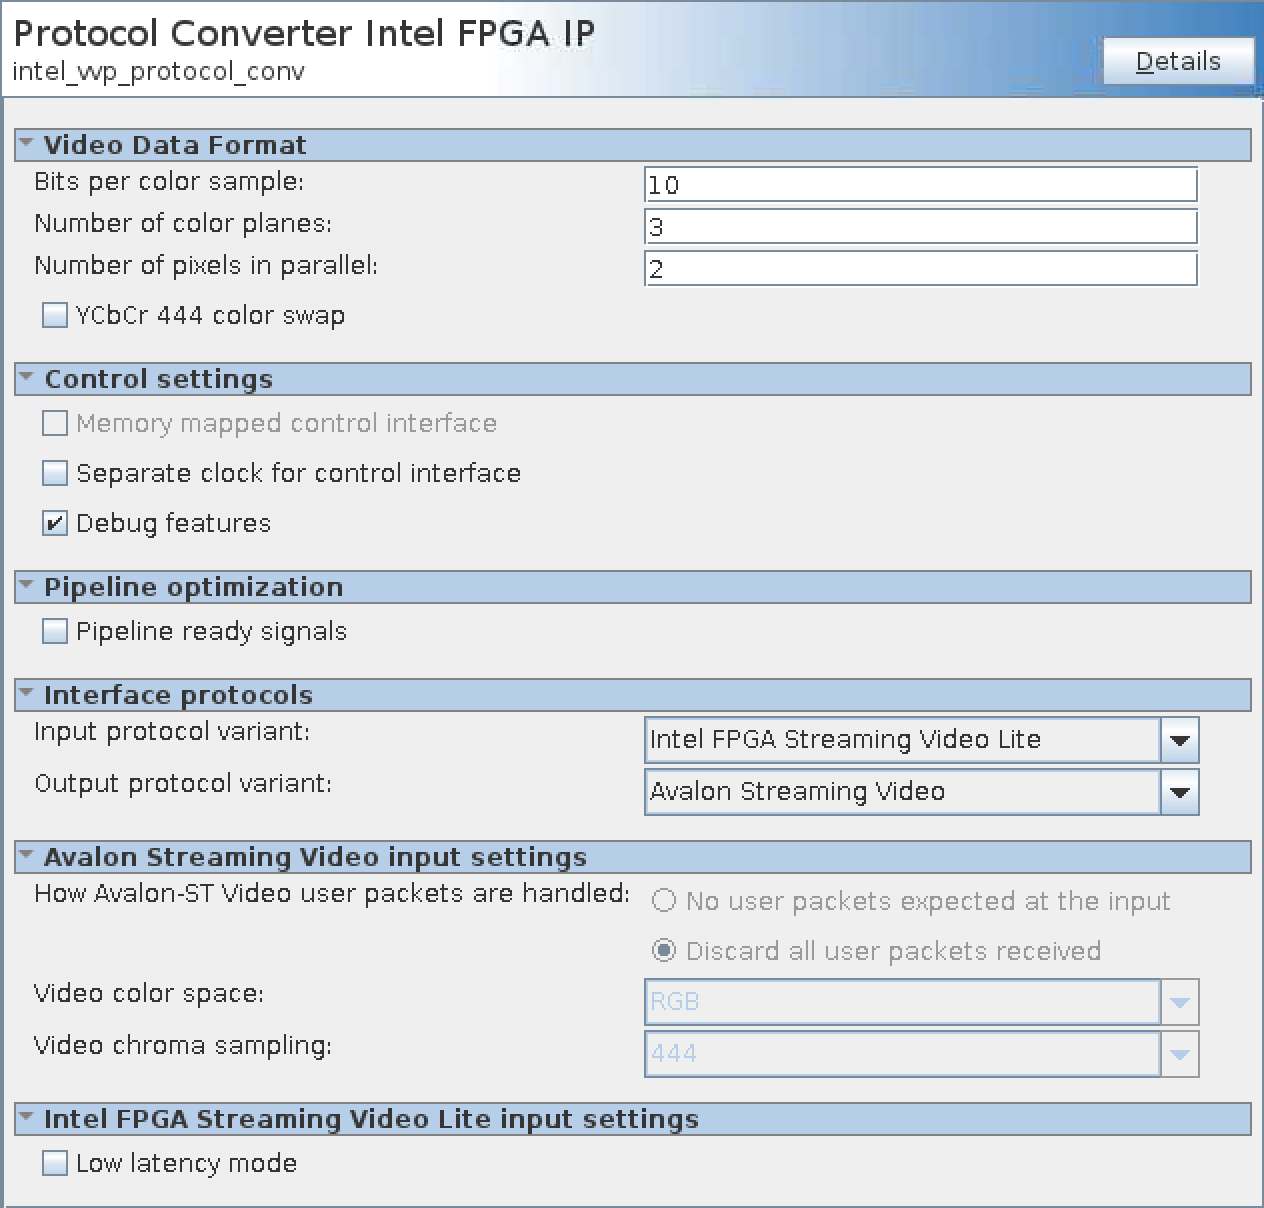Collapse the Pipeline optimization section

27,586
